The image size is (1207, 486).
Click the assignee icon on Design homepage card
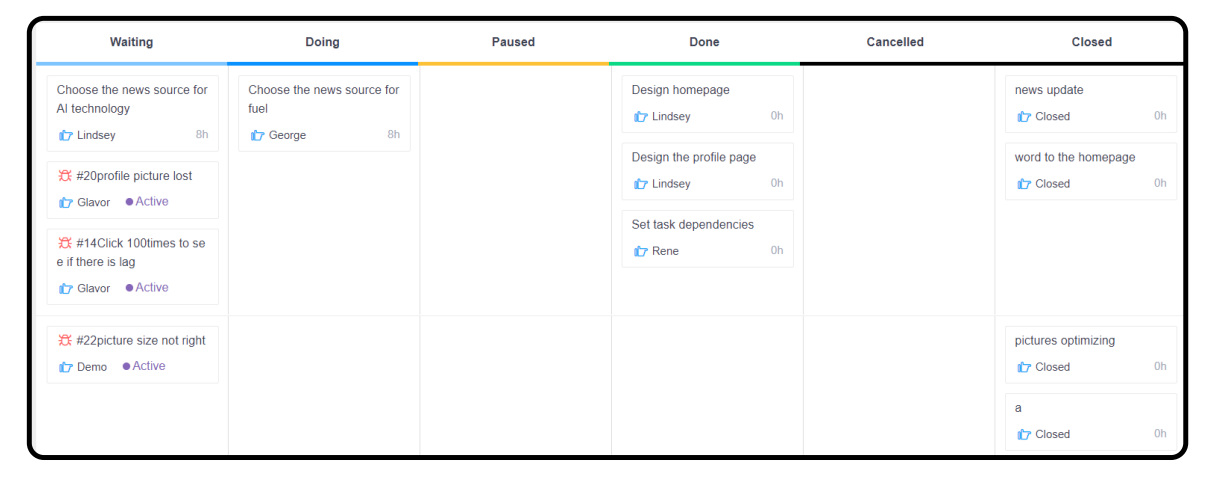coord(641,117)
